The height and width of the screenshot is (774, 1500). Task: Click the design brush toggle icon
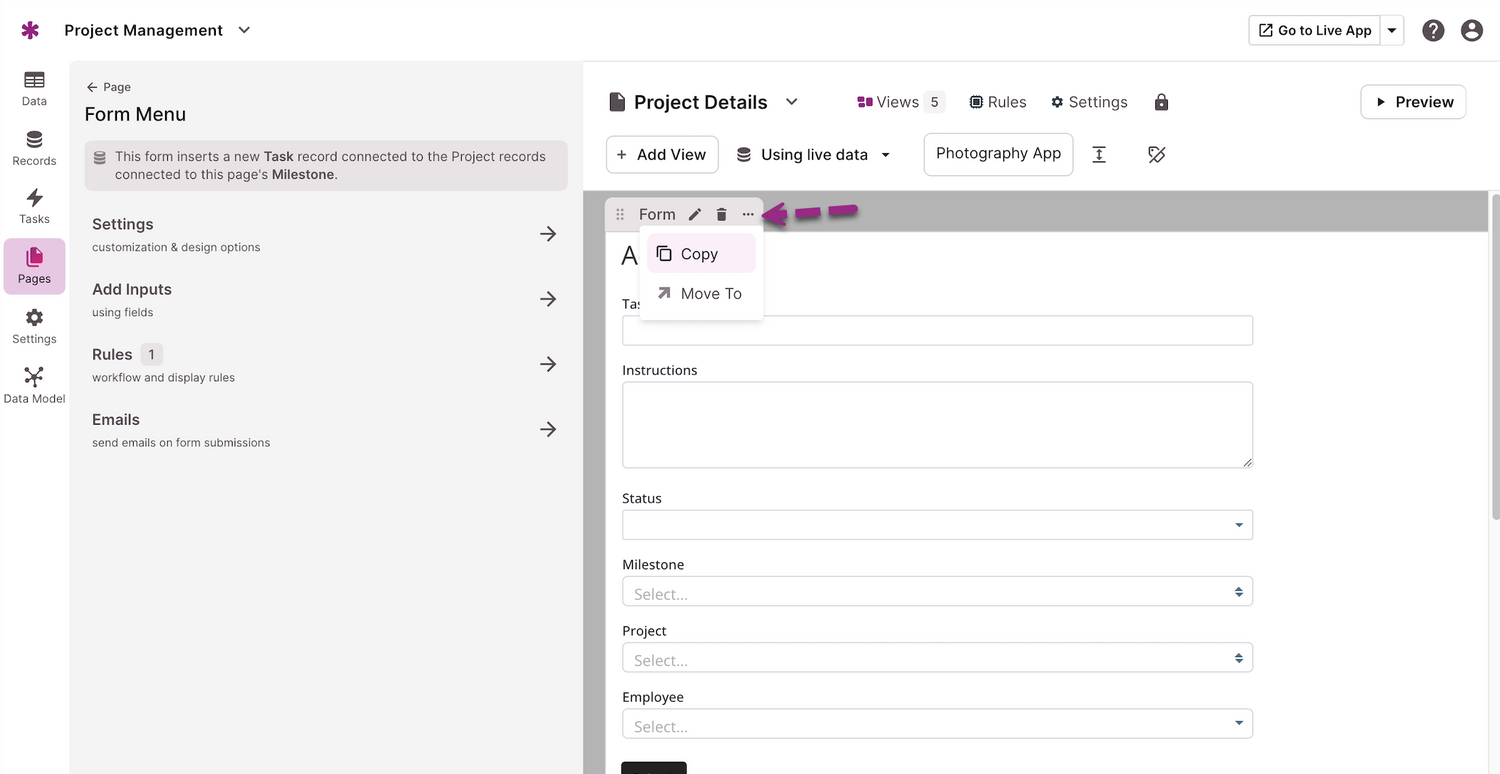(x=1157, y=154)
